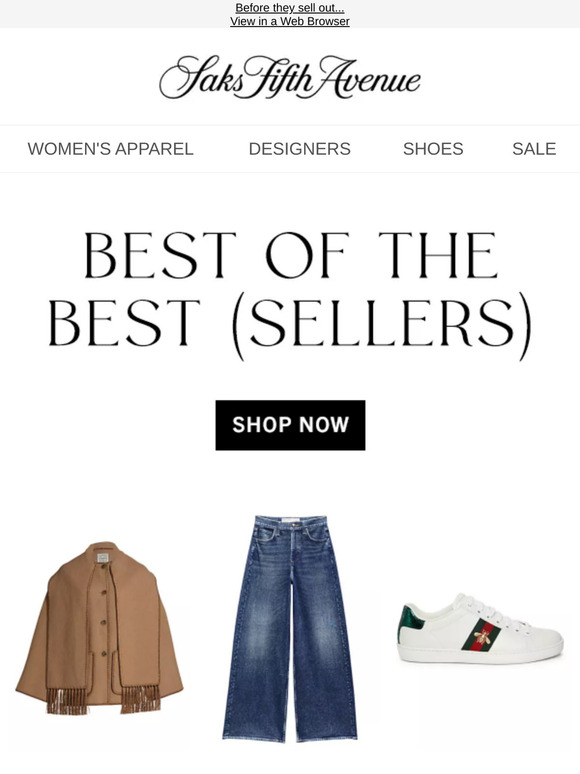Screen dimensions: 580x774
Task: Click the green heel tab of the sneaker
Action: pos(409,623)
